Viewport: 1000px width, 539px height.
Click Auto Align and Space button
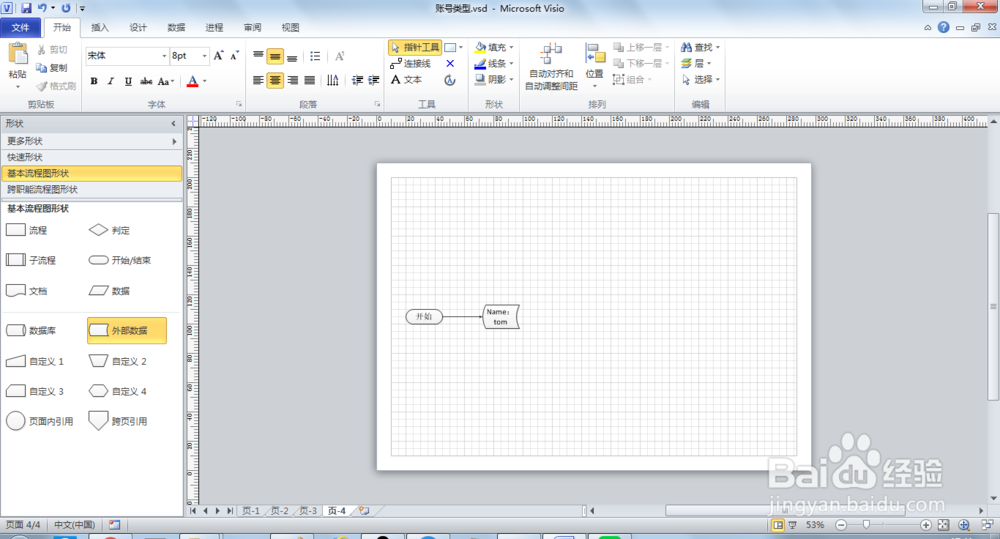[x=551, y=66]
